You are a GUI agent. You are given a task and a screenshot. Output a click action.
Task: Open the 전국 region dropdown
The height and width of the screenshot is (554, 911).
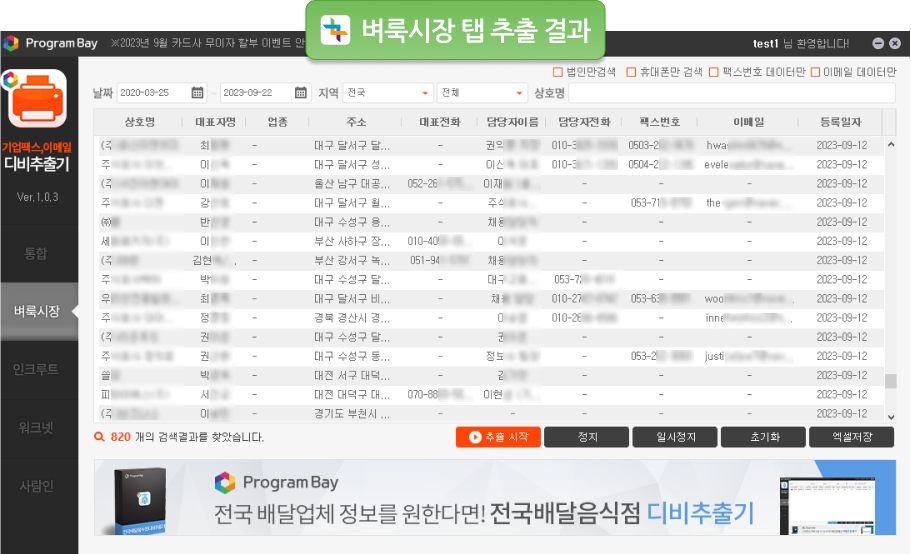388,92
